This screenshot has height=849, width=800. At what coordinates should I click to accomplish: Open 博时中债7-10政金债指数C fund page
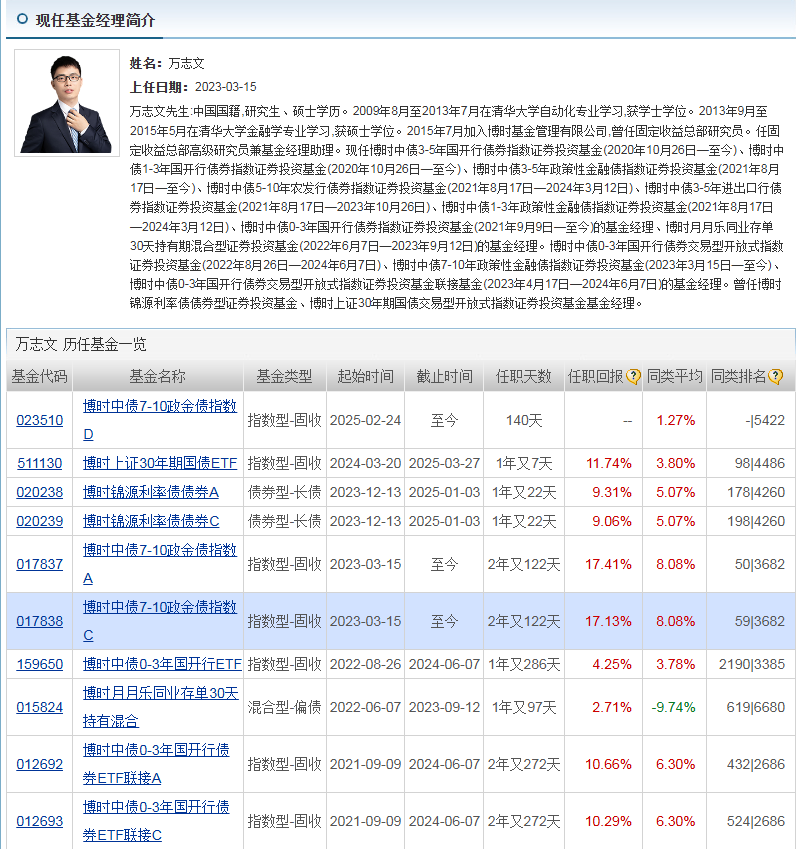(160, 621)
